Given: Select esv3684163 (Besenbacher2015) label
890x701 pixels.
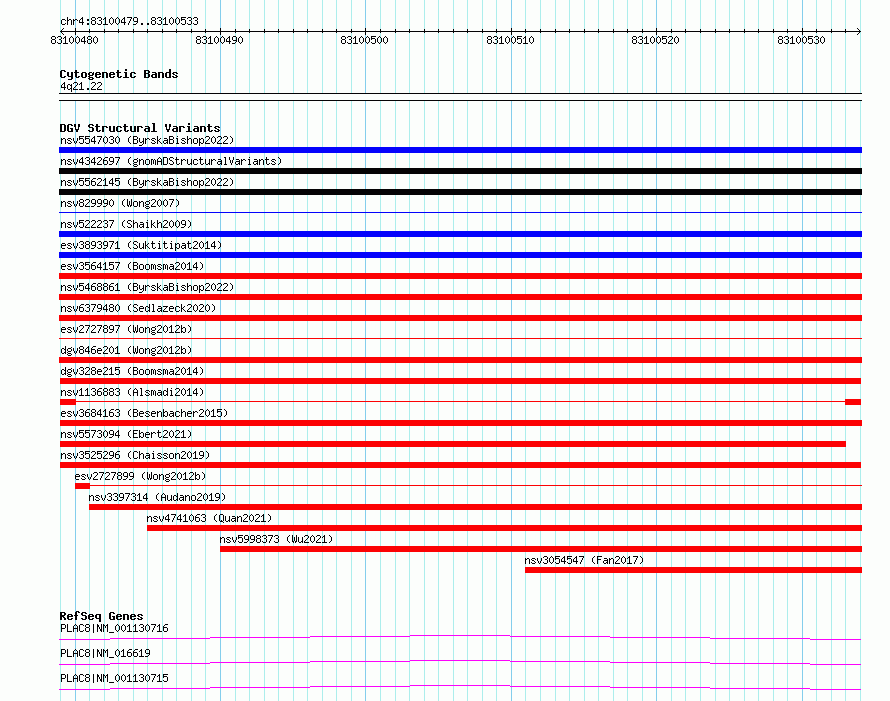Looking at the screenshot, I should click(144, 413).
